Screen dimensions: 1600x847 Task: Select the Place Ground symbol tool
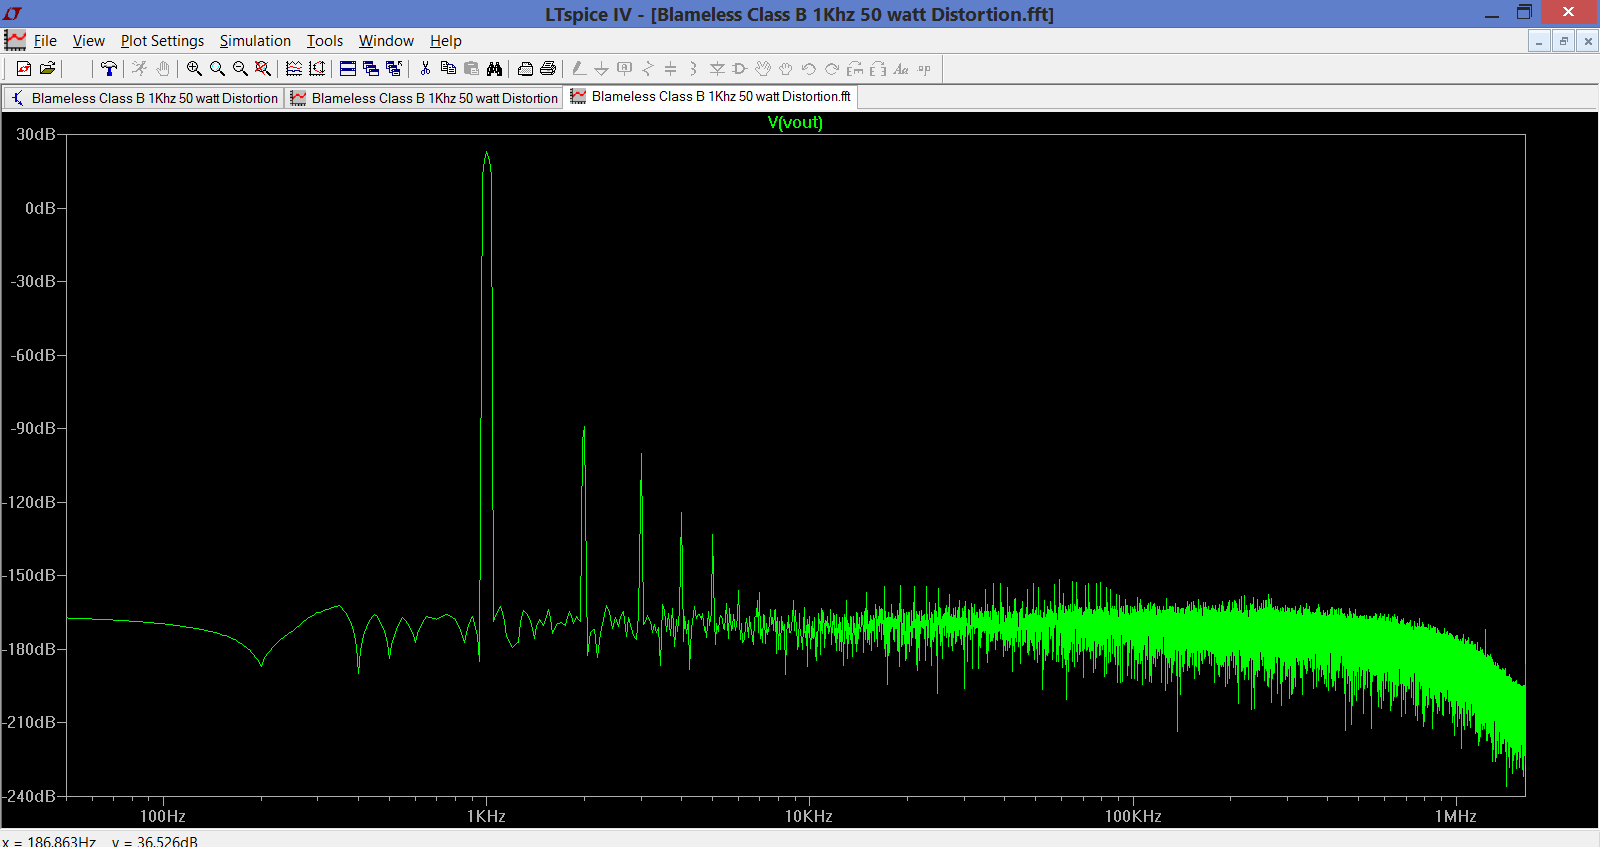(601, 69)
